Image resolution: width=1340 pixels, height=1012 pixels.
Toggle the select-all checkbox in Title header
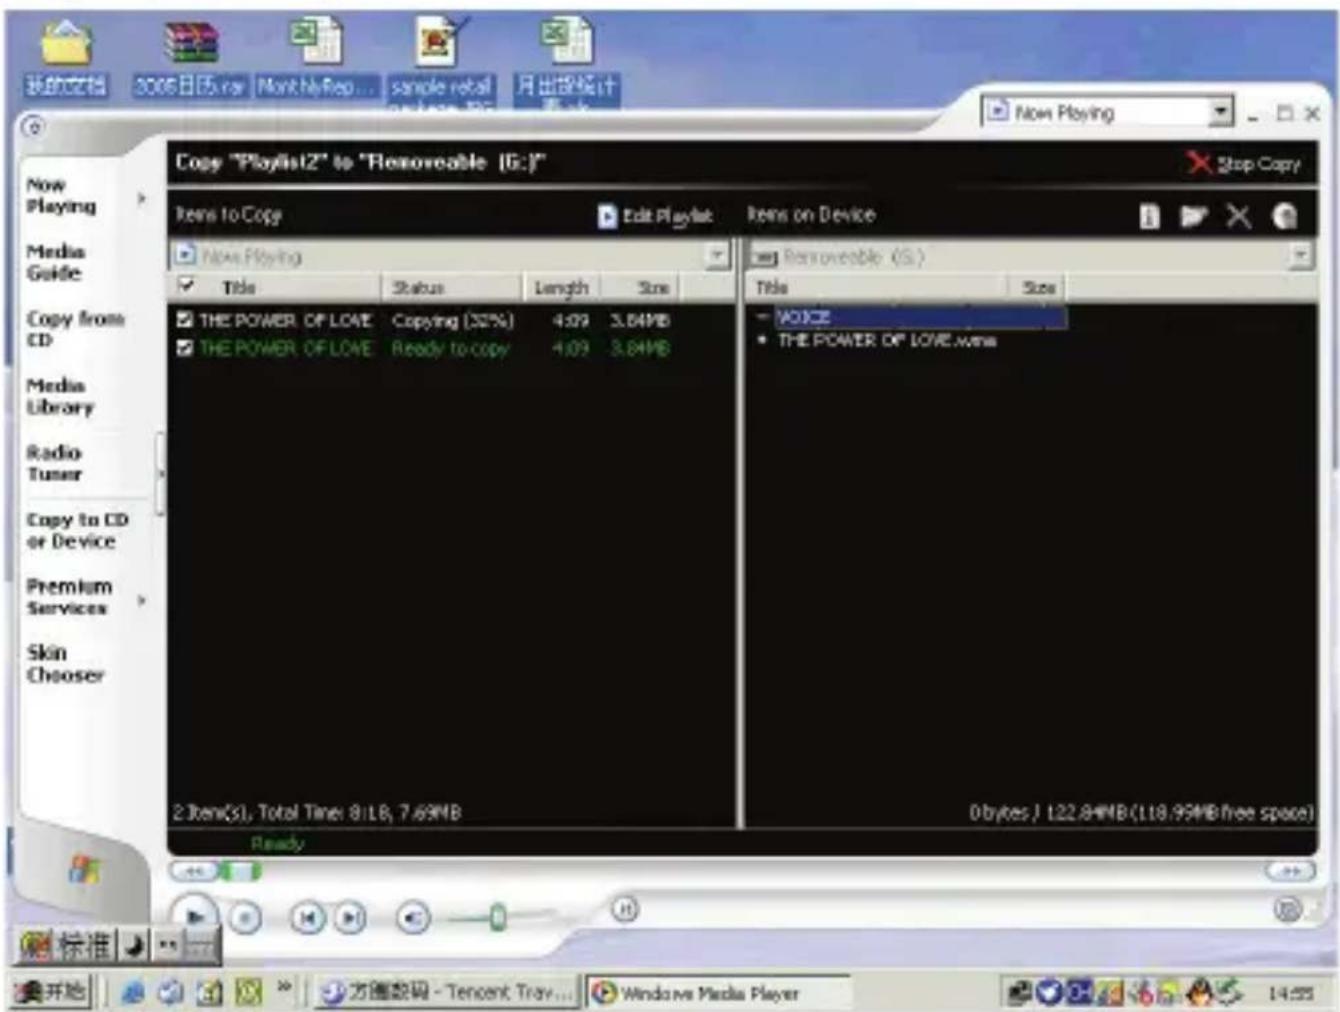coord(186,286)
